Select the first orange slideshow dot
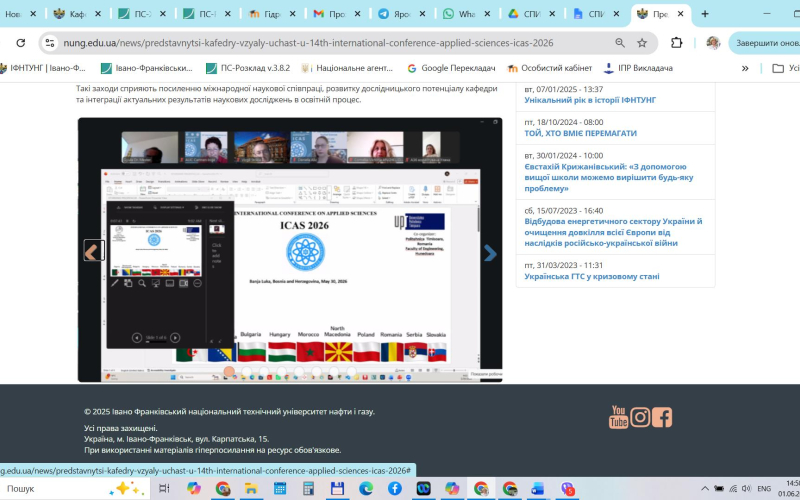The image size is (800, 500). (x=229, y=371)
